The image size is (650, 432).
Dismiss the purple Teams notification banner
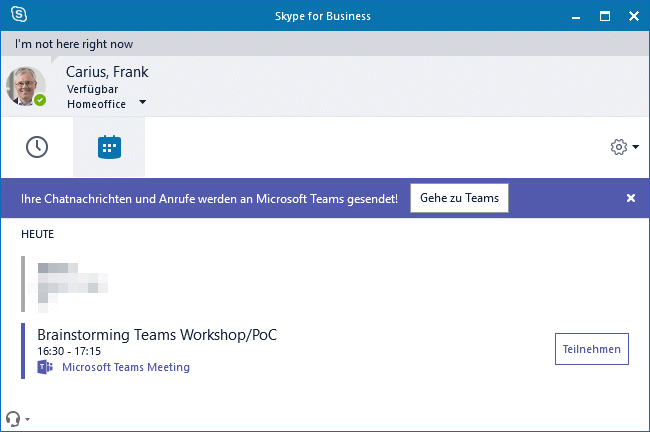click(x=631, y=198)
